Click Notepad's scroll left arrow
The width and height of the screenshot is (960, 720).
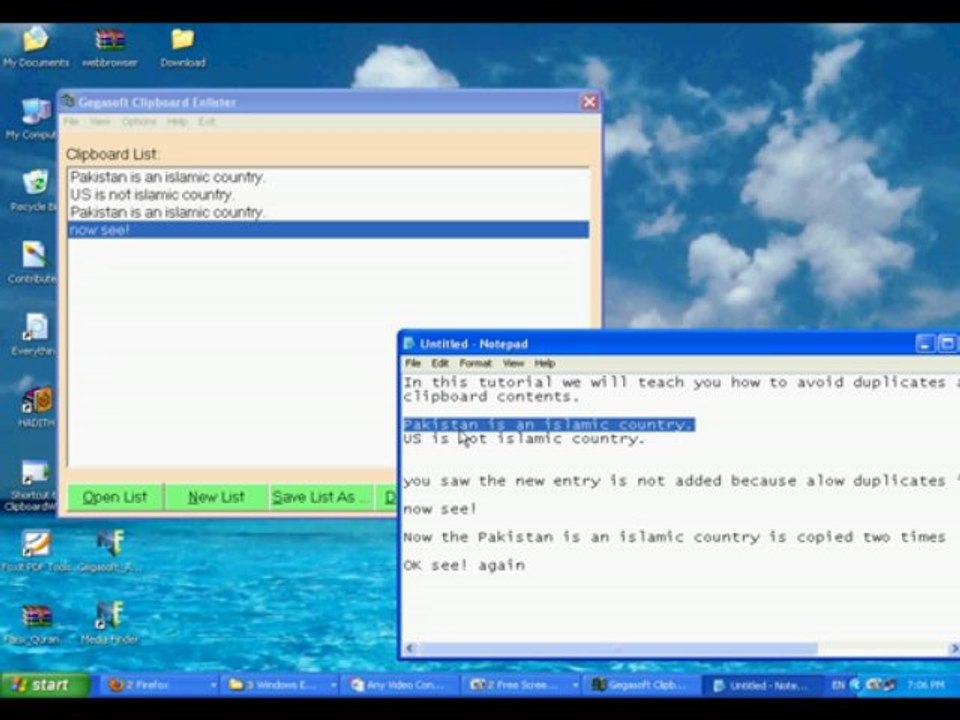410,648
